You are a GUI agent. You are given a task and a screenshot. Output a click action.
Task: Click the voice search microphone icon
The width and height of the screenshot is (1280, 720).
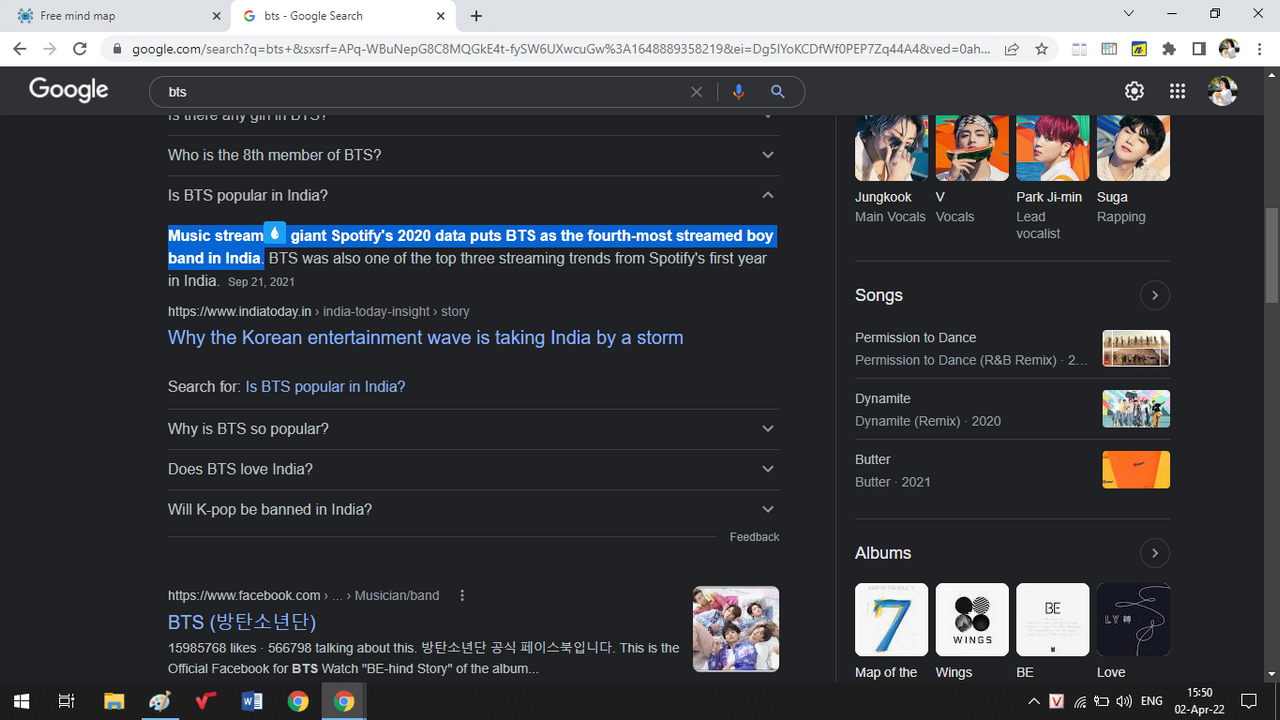coord(738,92)
